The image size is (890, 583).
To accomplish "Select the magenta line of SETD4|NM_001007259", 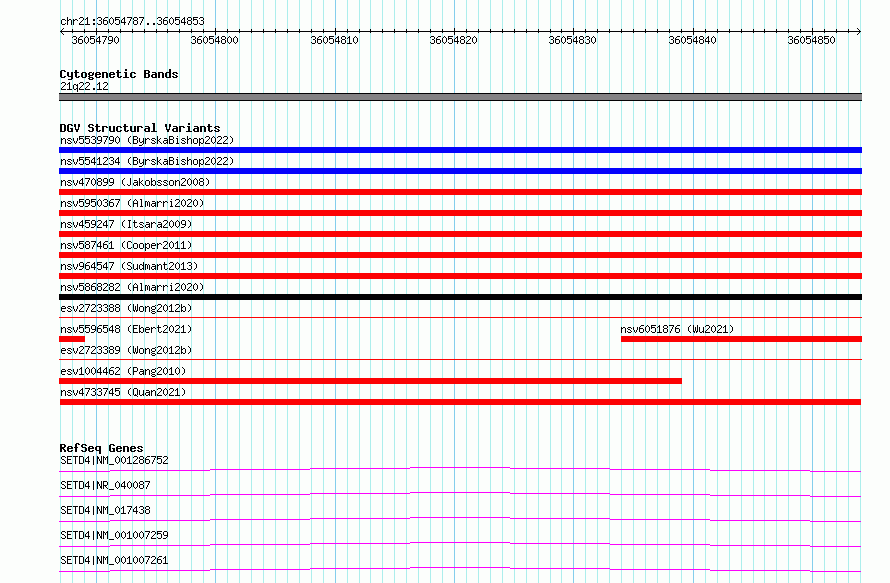I will [460, 544].
